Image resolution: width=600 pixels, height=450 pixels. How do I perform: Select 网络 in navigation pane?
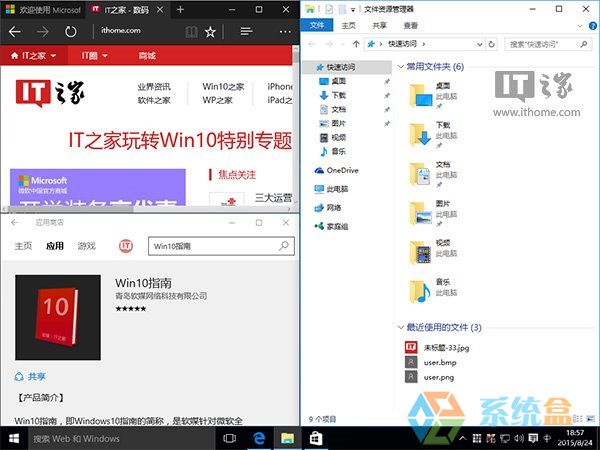tap(328, 208)
